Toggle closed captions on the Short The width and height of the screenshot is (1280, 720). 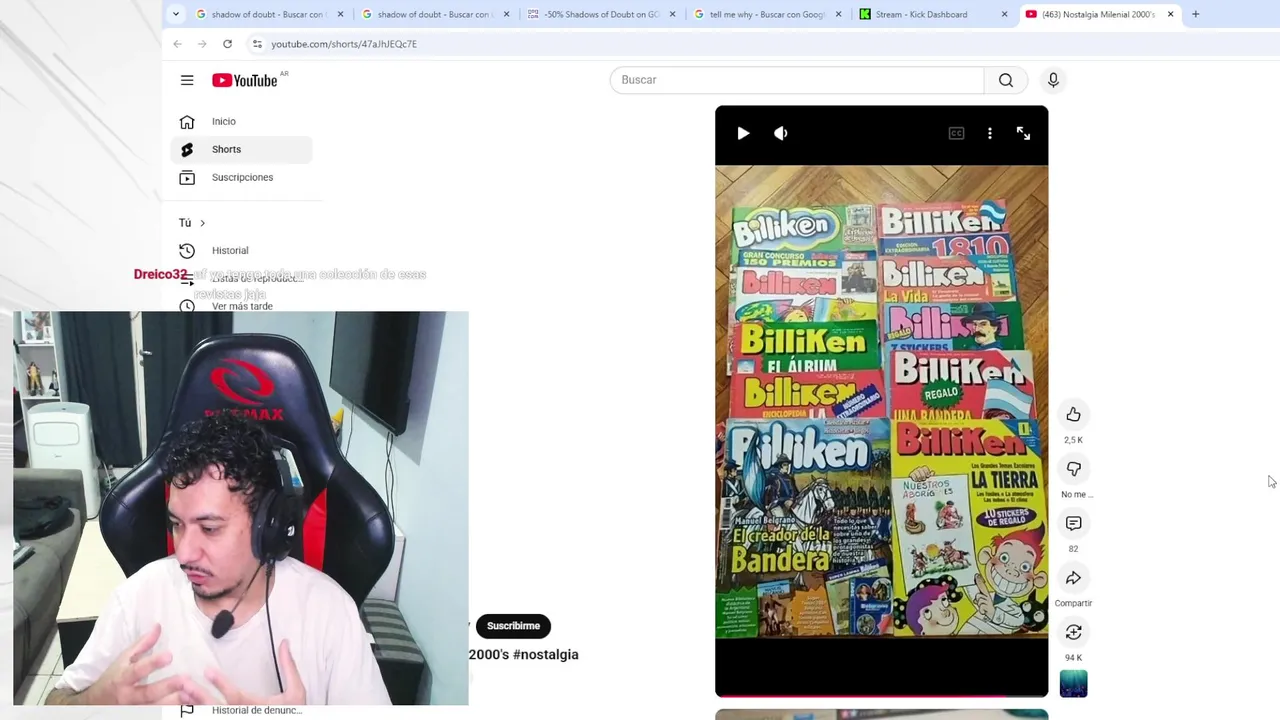coord(956,133)
